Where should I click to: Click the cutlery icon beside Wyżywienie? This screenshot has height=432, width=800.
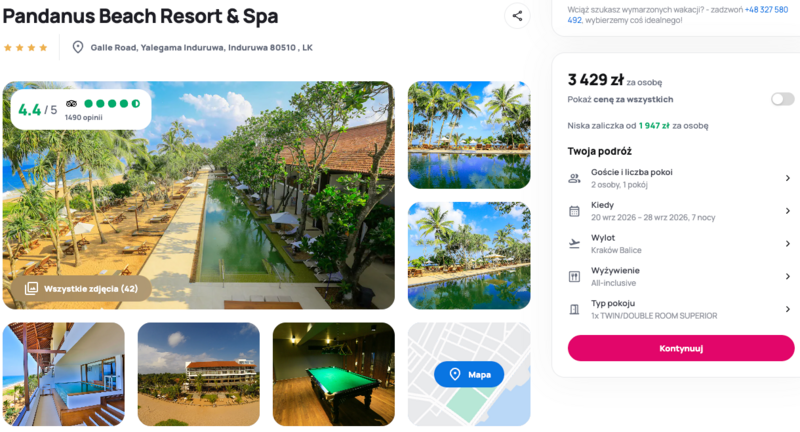click(x=574, y=276)
